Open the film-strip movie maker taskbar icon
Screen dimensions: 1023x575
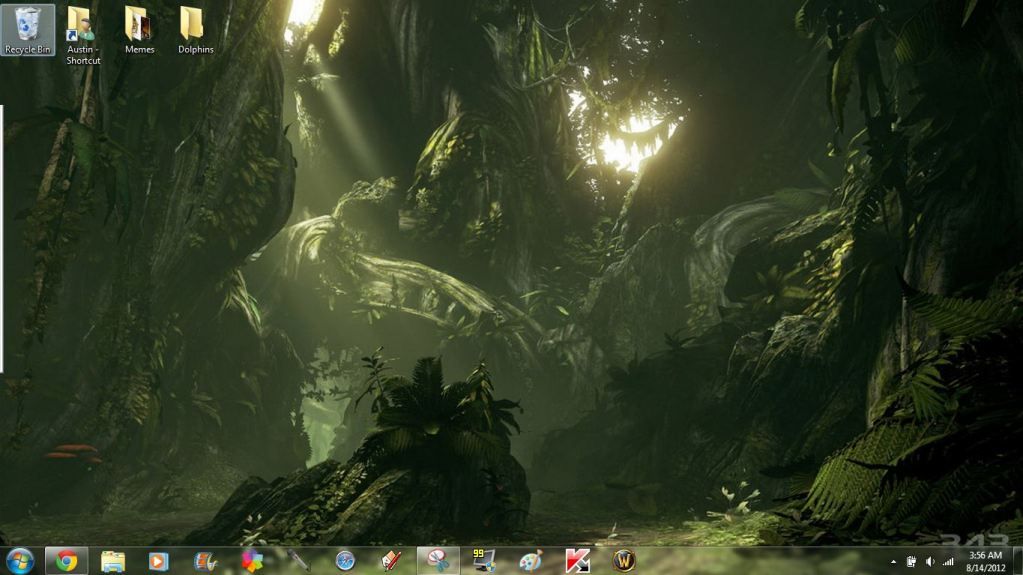click(x=205, y=561)
